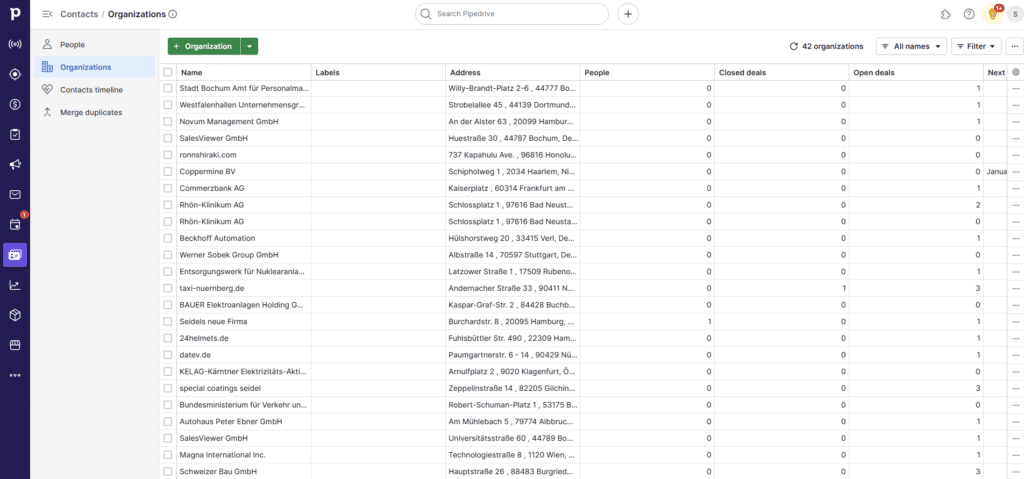
Task: Click the green add Organization button
Action: pos(204,46)
